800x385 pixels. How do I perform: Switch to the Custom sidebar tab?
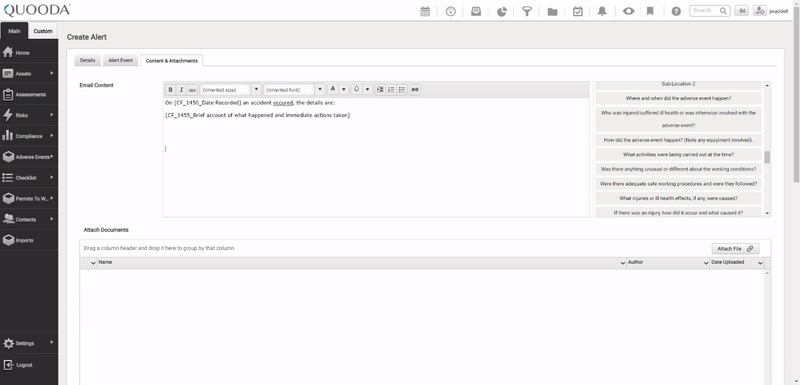click(43, 31)
